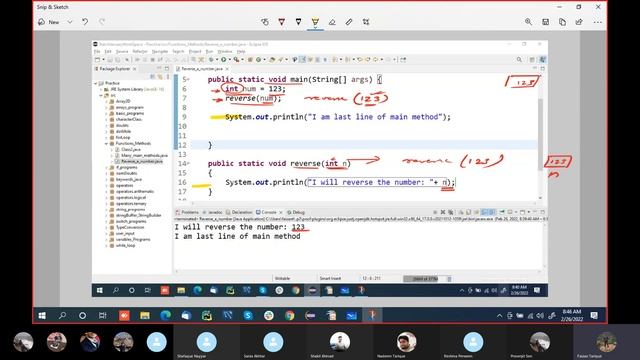The image size is (640, 360).
Task: Open the Help menu in captured Eclipse window
Action: (241, 51)
